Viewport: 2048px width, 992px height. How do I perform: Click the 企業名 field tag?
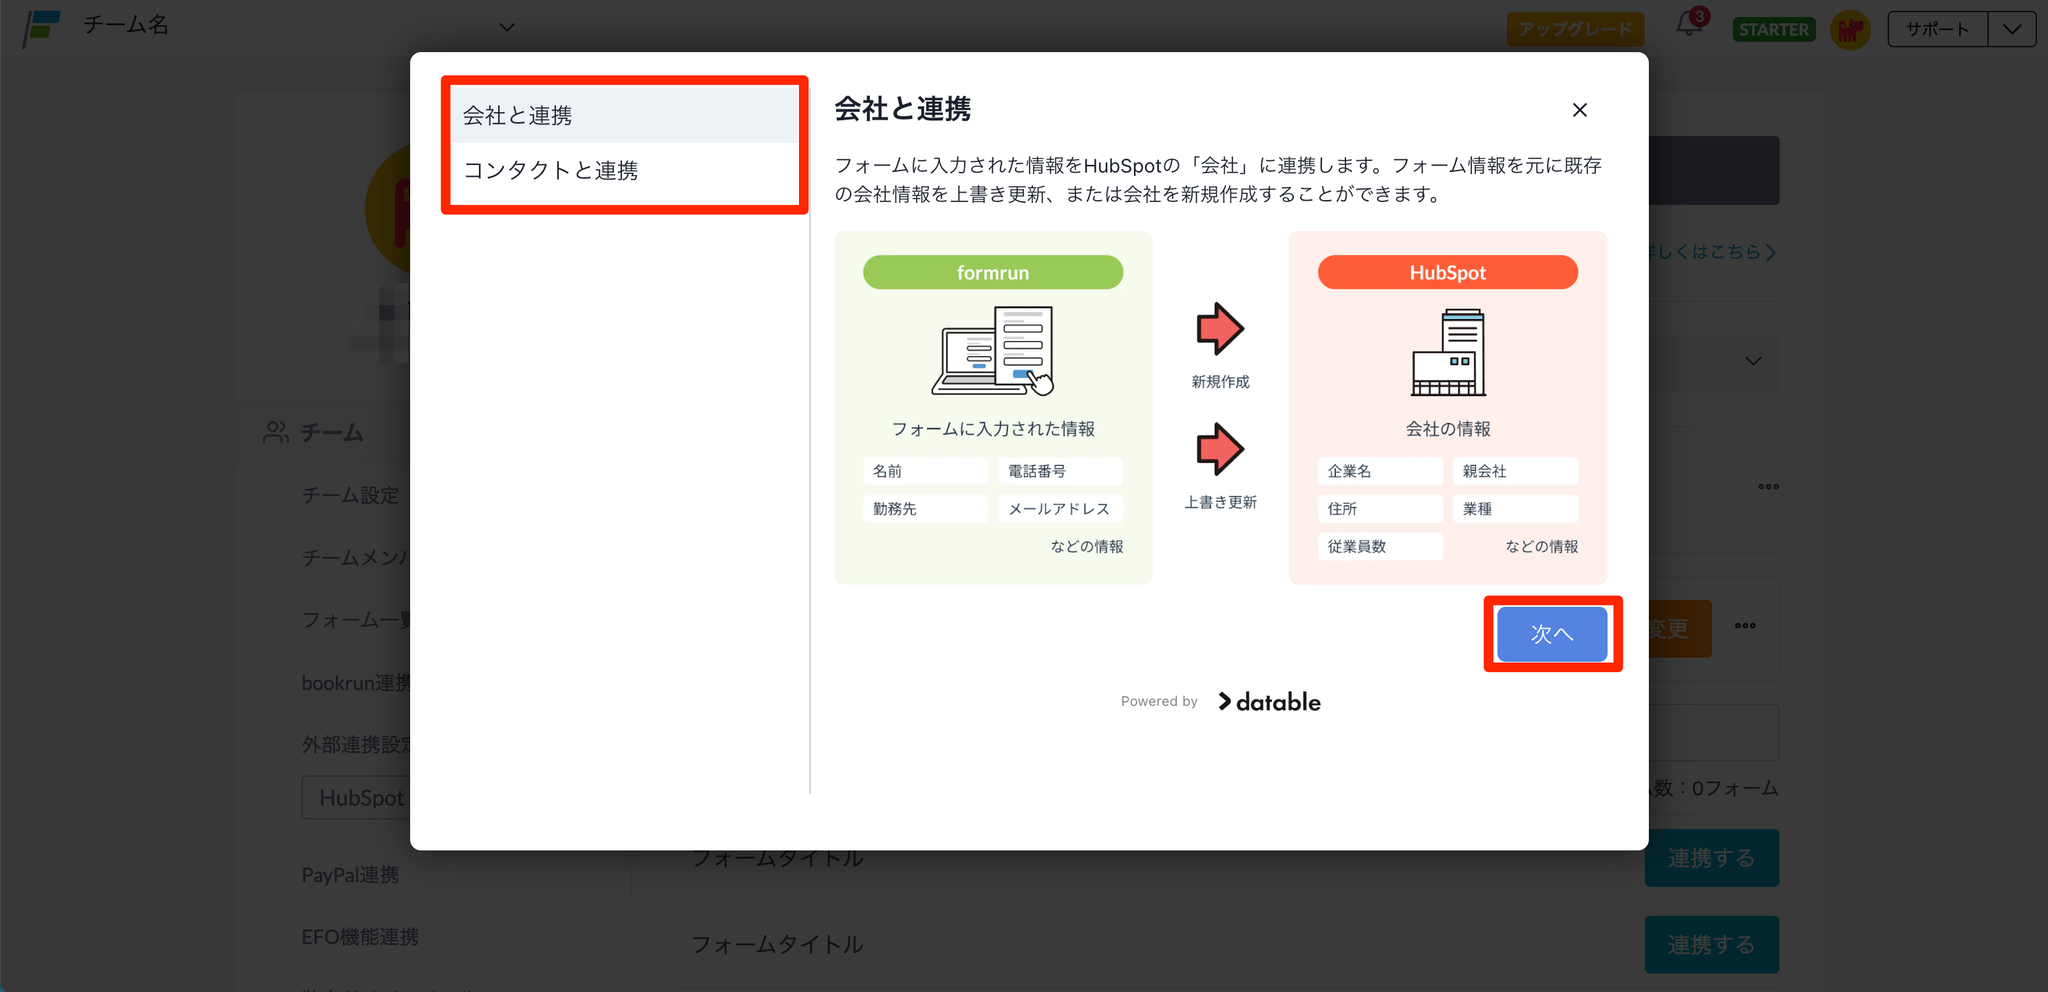click(x=1380, y=471)
